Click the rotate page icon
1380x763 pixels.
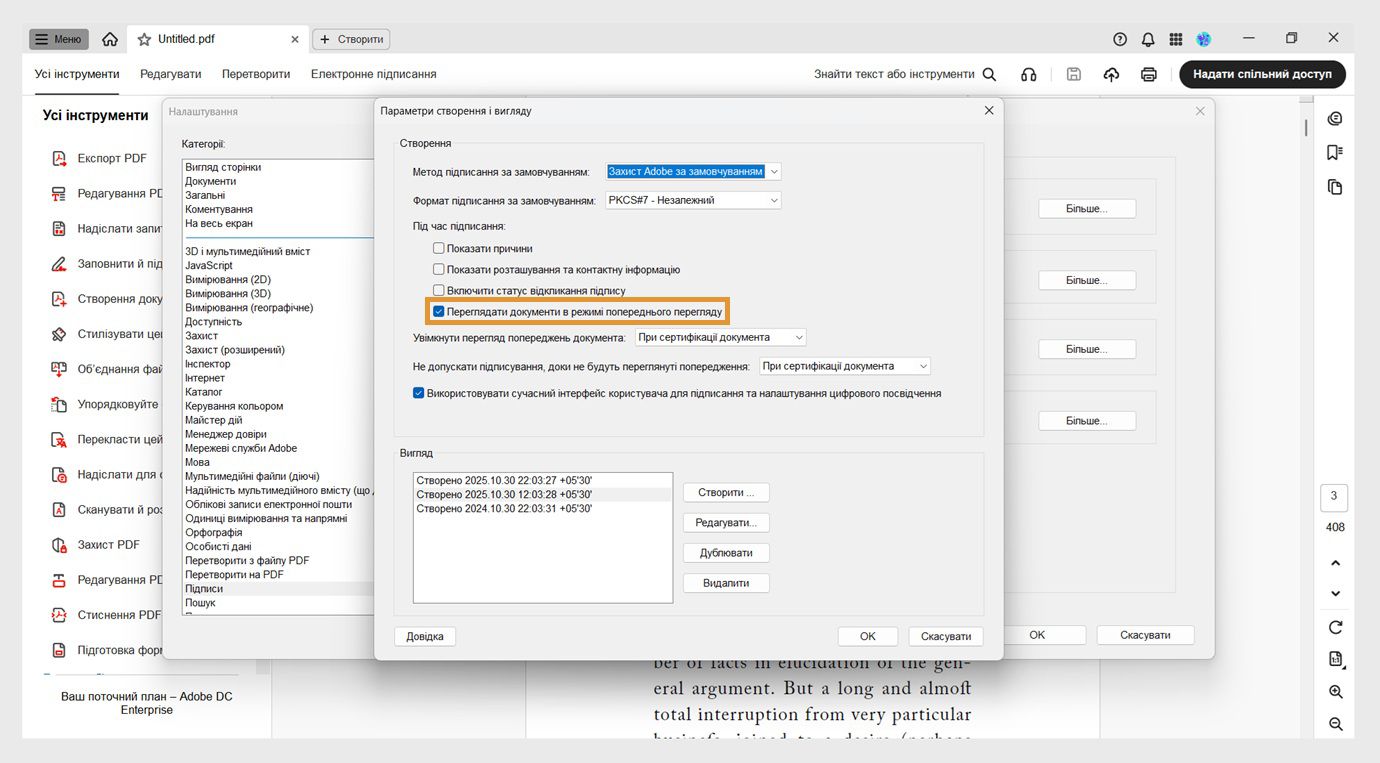(1335, 627)
